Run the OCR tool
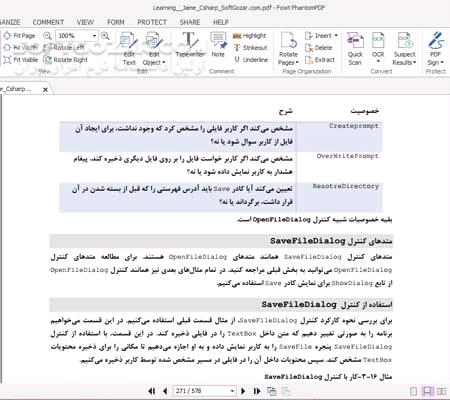450x400 pixels. (378, 45)
